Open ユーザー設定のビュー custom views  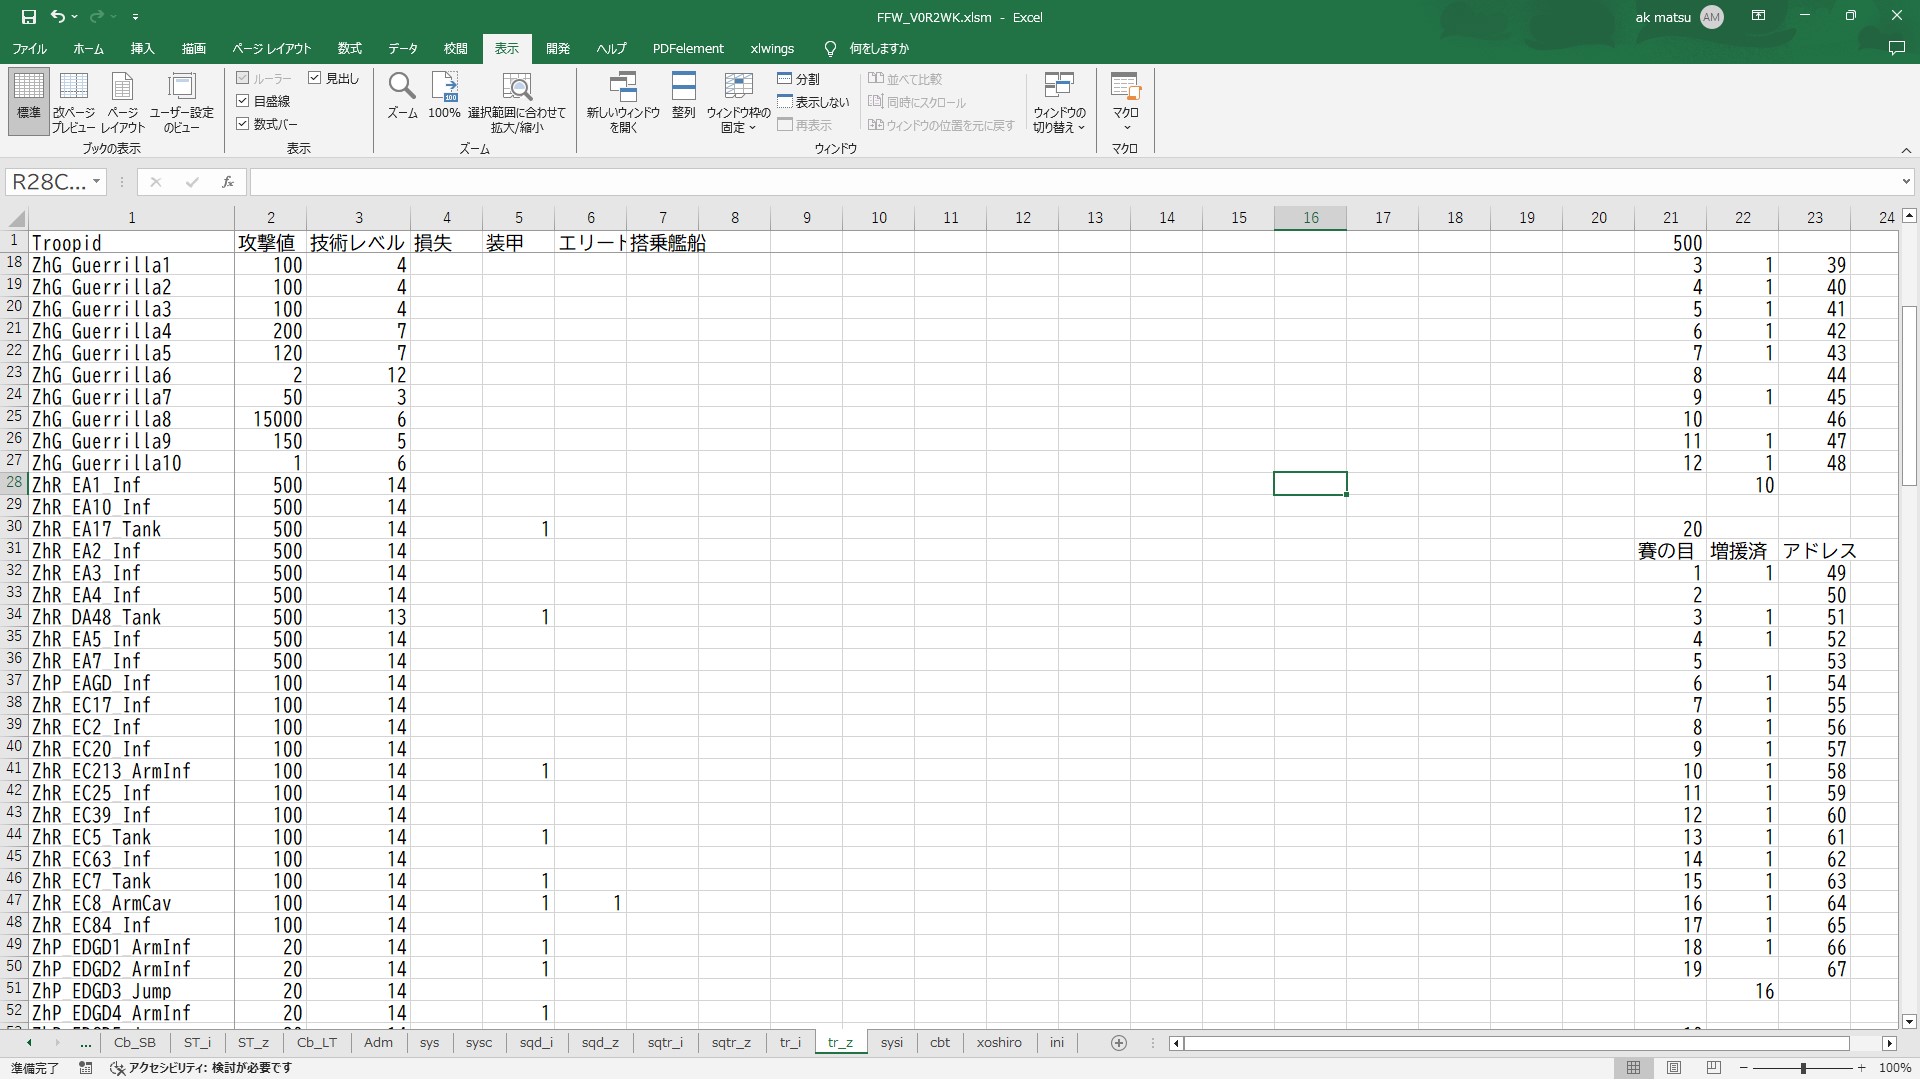pos(182,101)
